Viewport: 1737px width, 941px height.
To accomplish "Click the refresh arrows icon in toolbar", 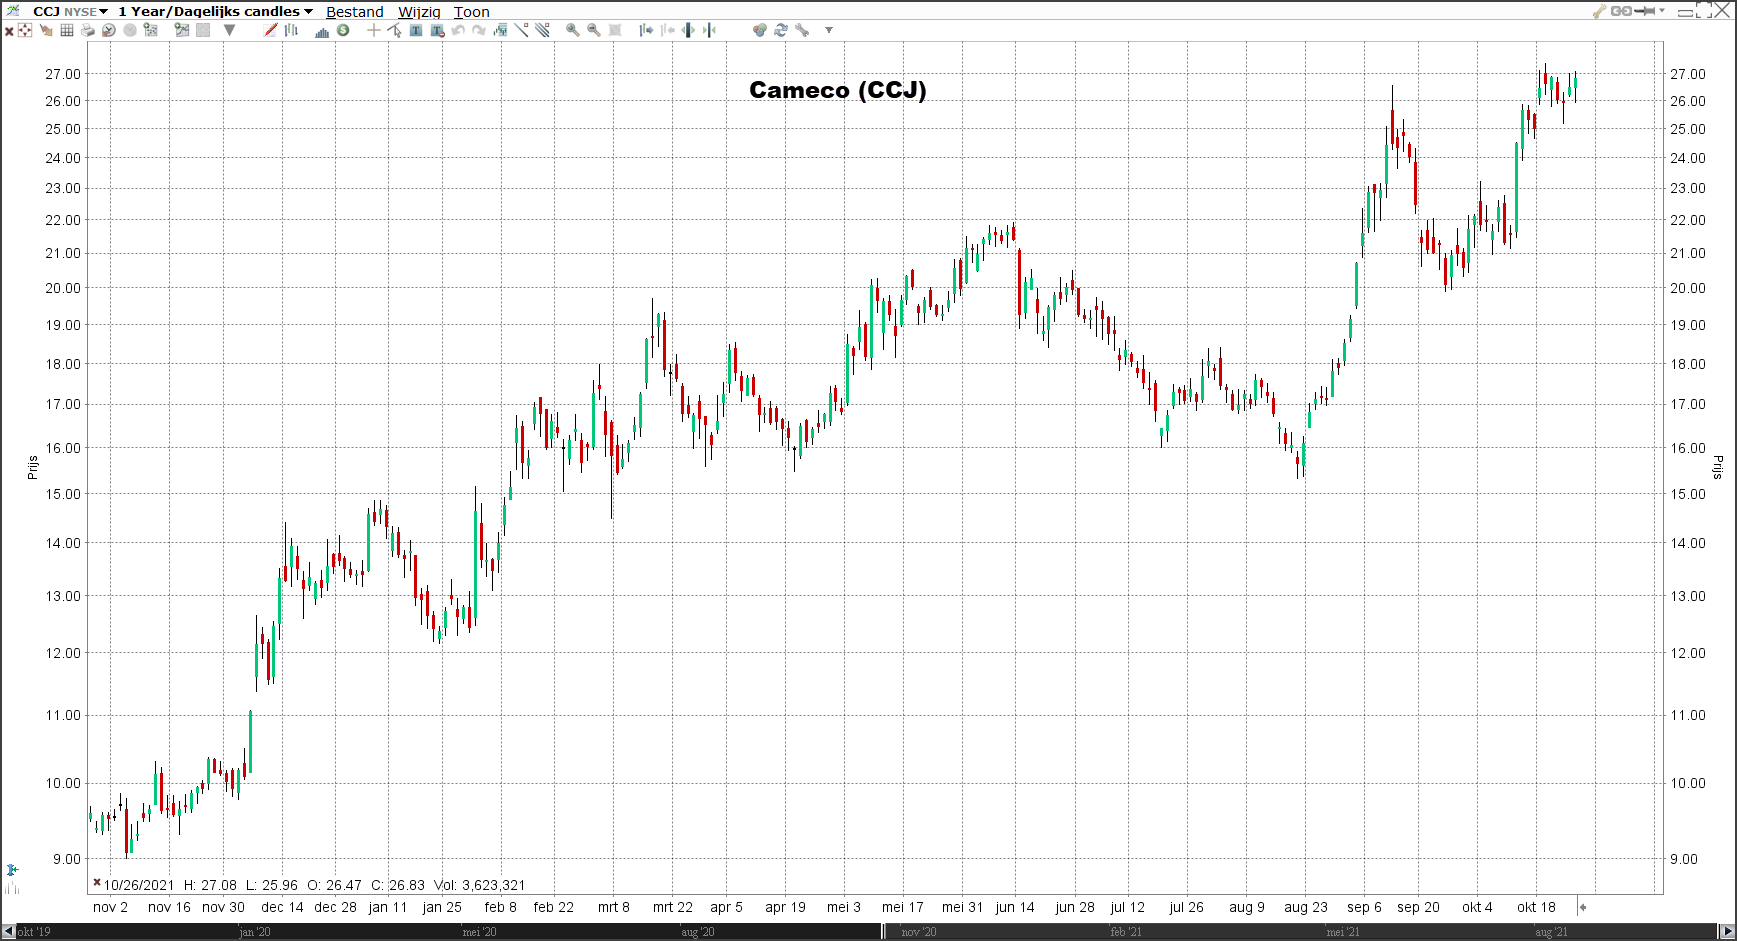I will tap(781, 30).
